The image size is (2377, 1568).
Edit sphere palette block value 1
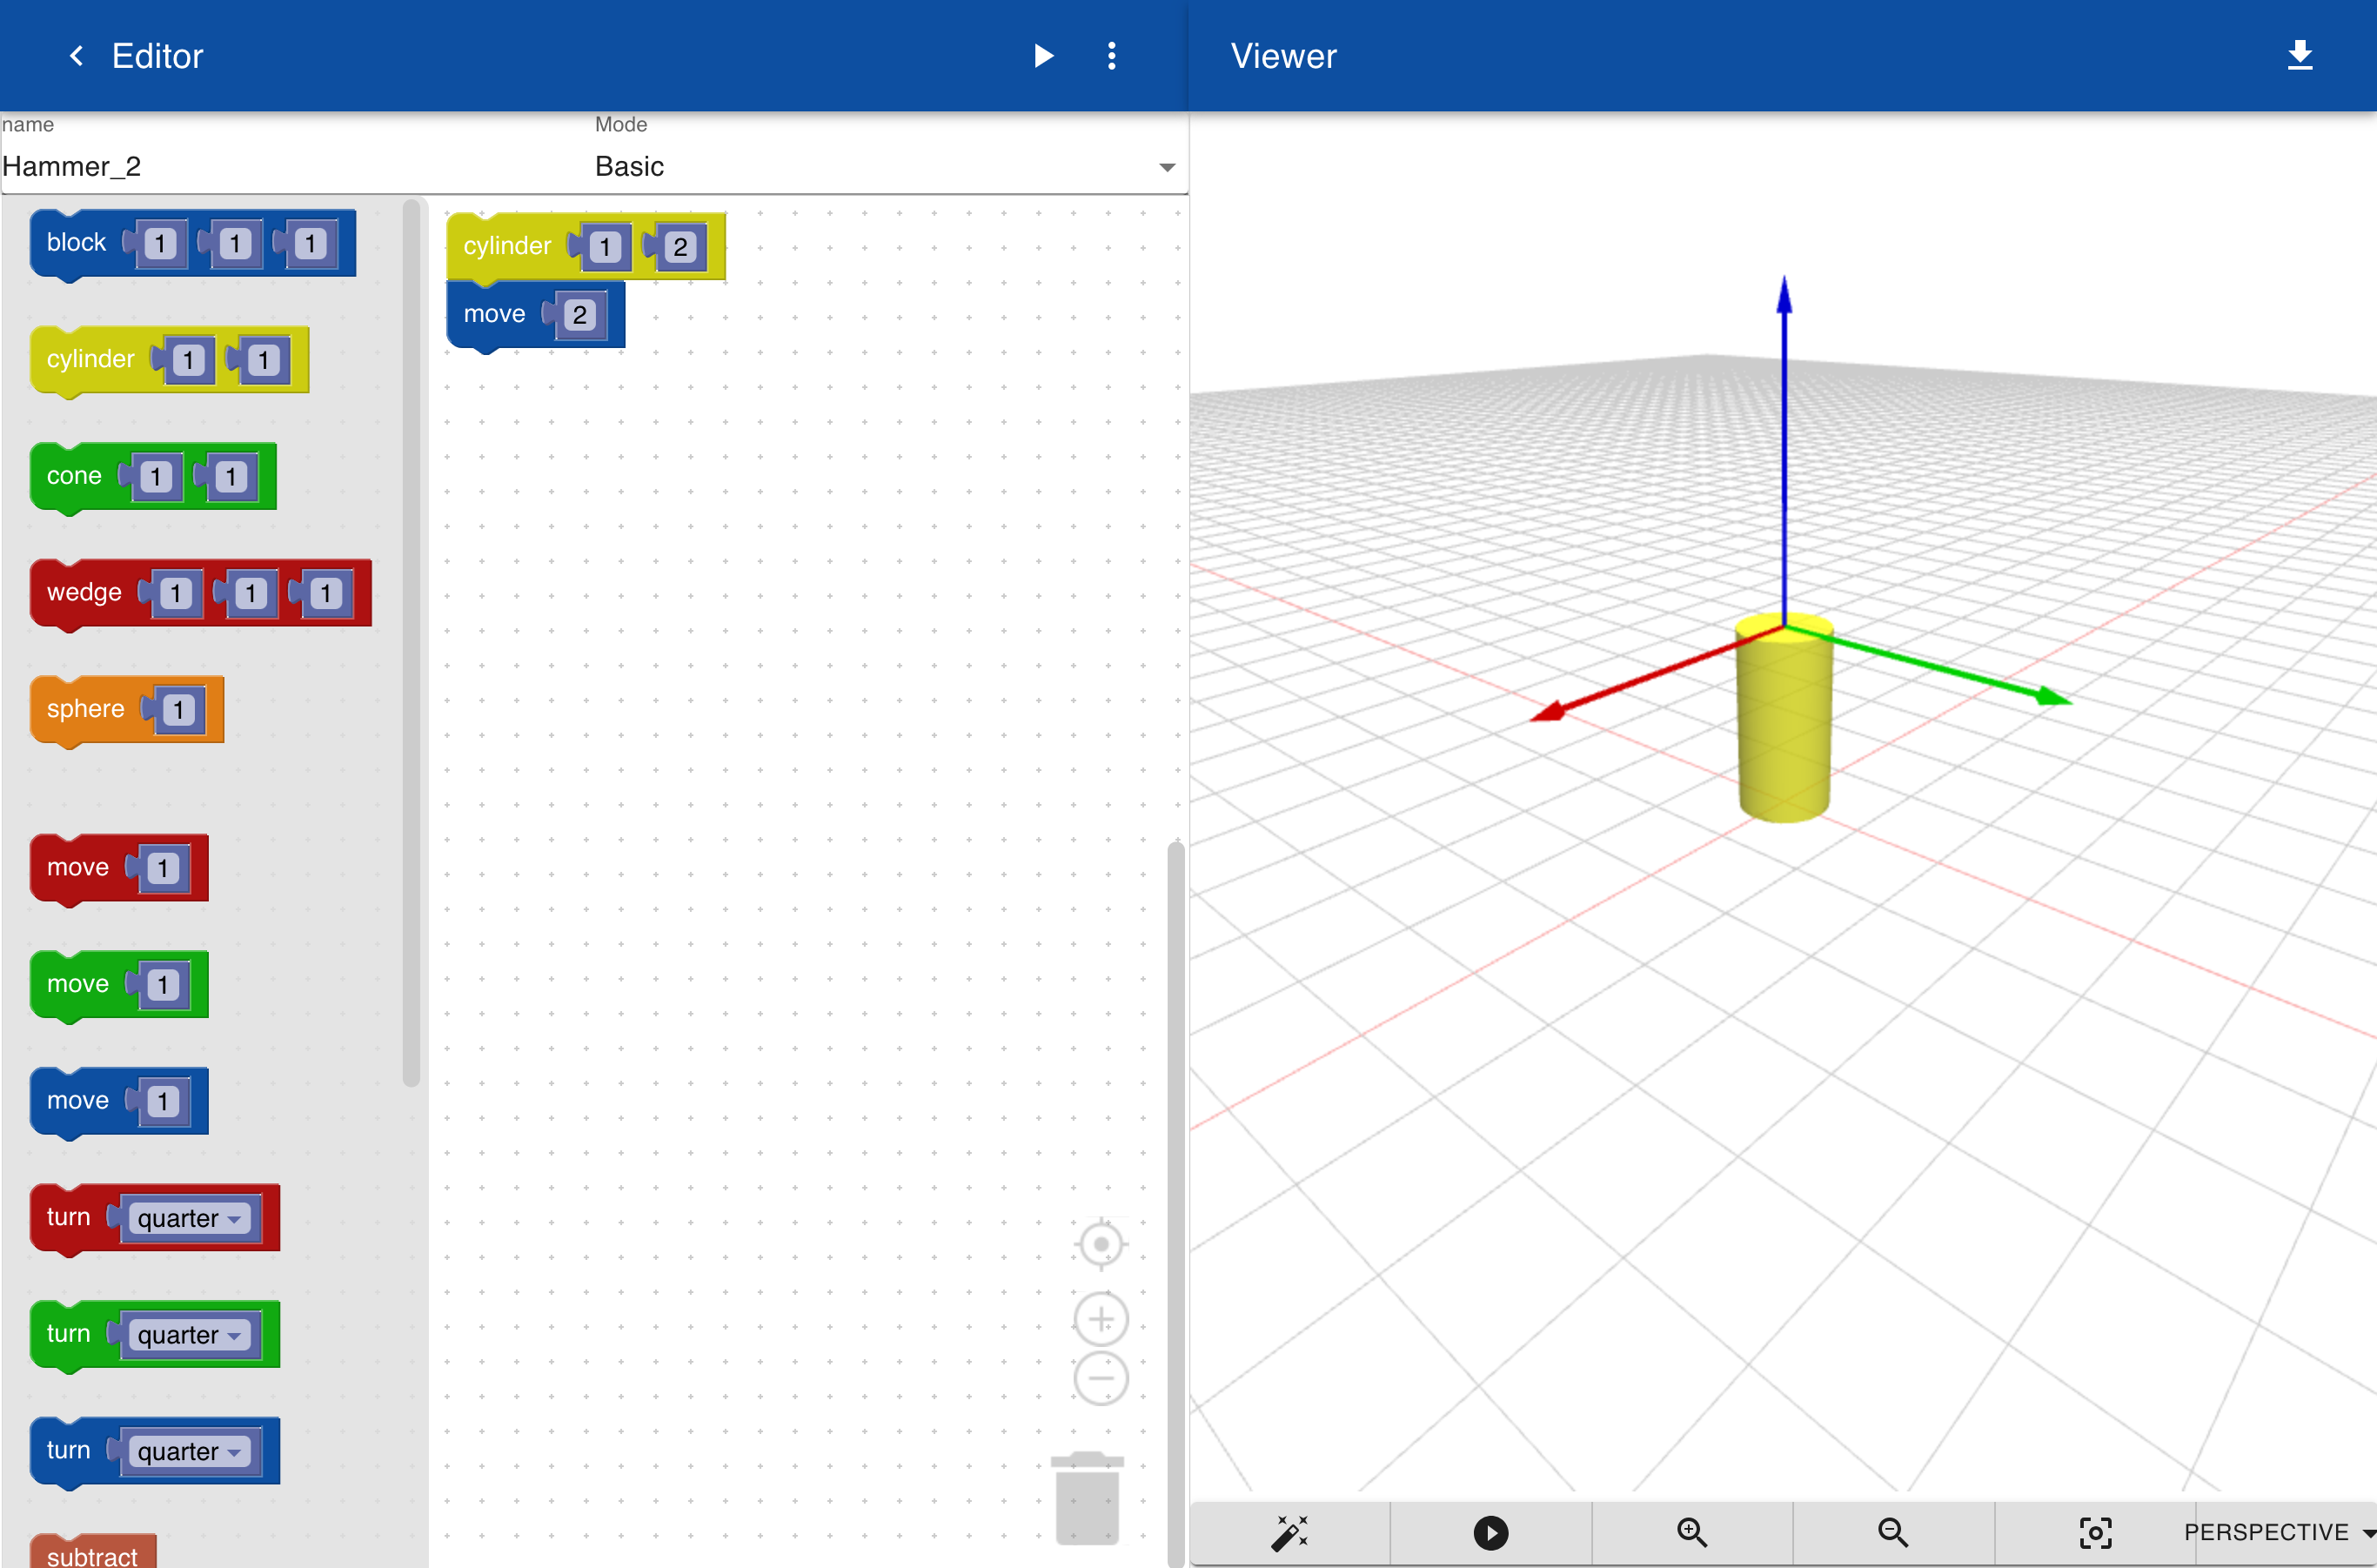[x=178, y=710]
